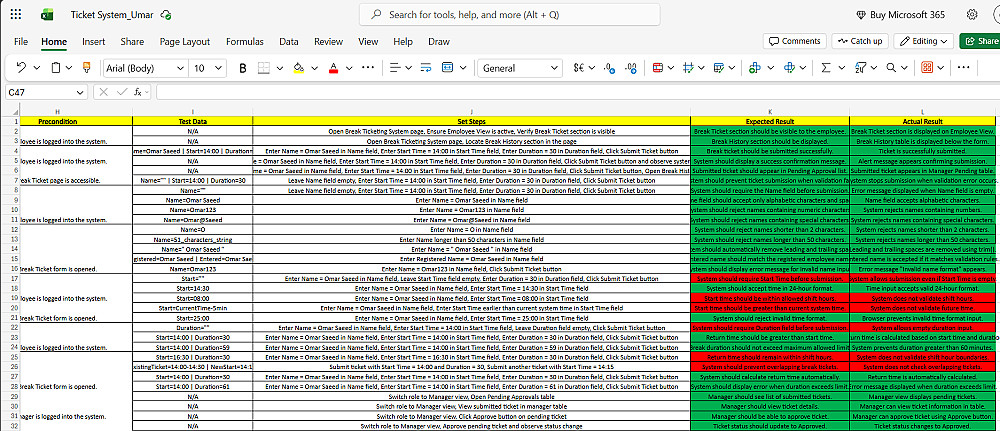Open the app launcher grid
The image size is (1000, 431).
click(16, 14)
